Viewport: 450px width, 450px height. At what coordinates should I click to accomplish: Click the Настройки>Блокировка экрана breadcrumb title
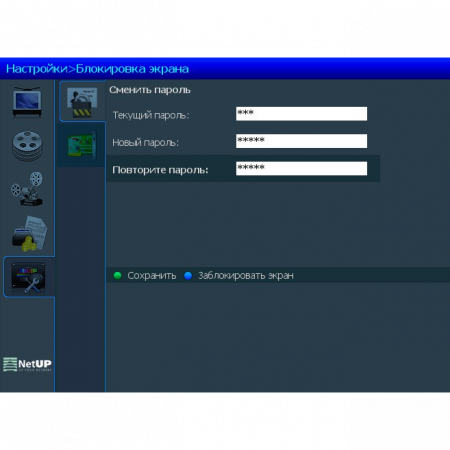click(x=97, y=69)
